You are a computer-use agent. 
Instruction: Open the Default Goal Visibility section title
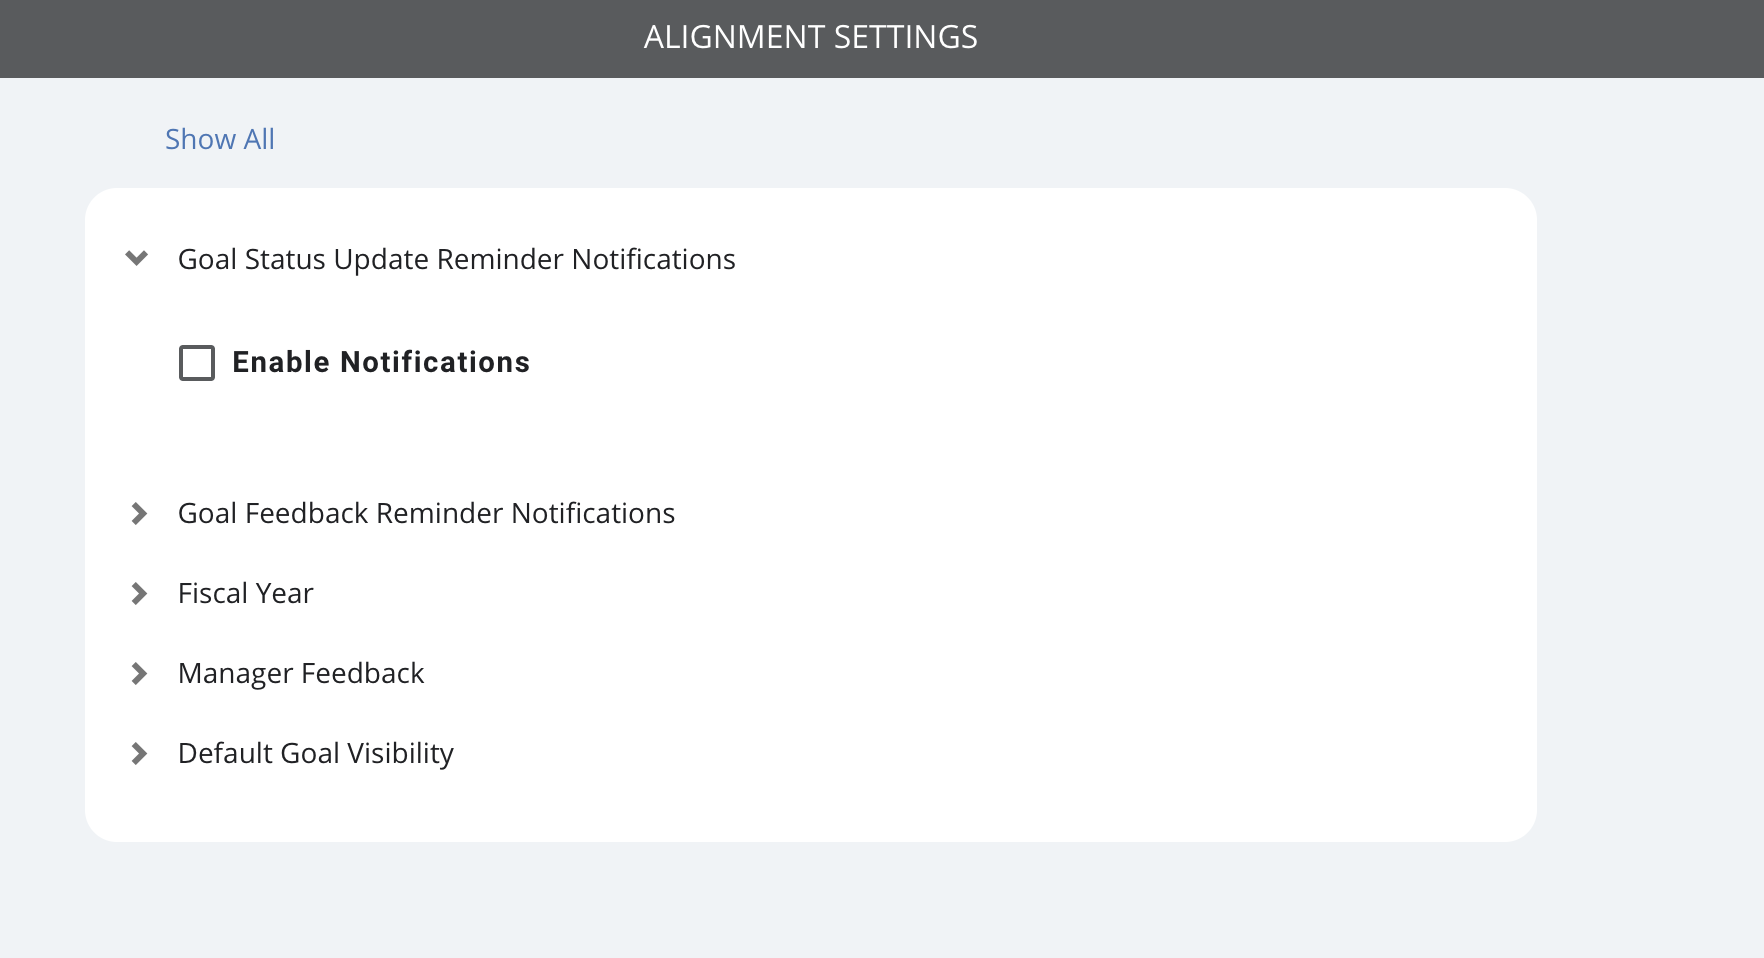316,753
